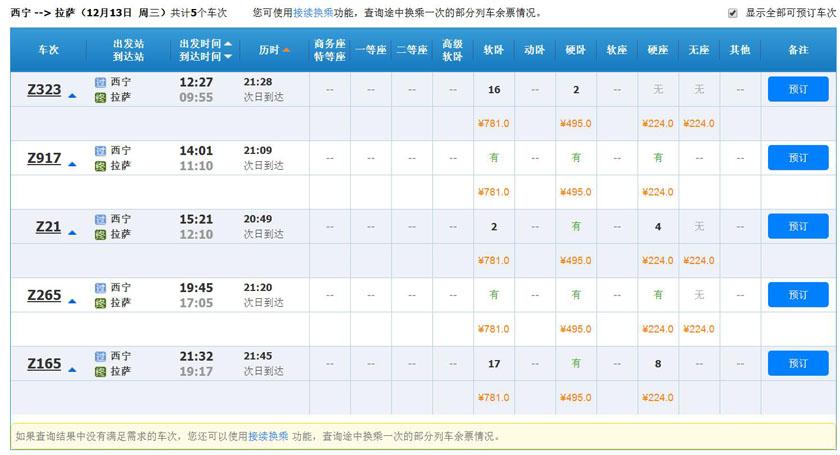Open 接续换乘 link in top notice
Screen dimensions: 840x455
point(313,13)
